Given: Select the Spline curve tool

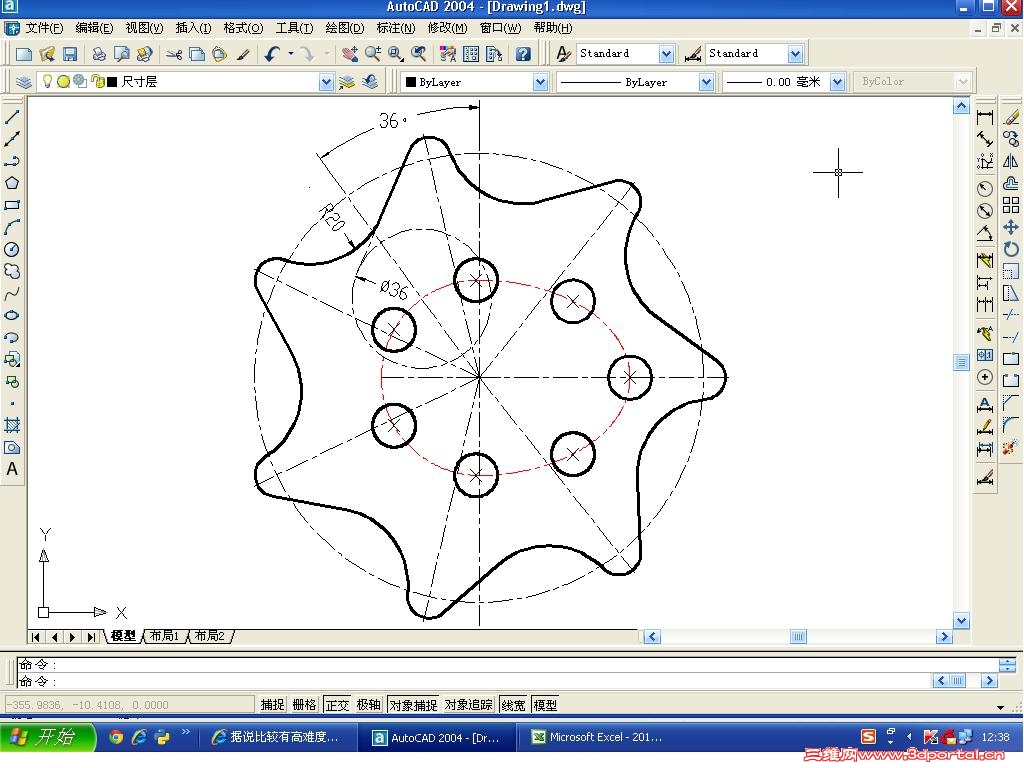Looking at the screenshot, I should [x=12, y=293].
